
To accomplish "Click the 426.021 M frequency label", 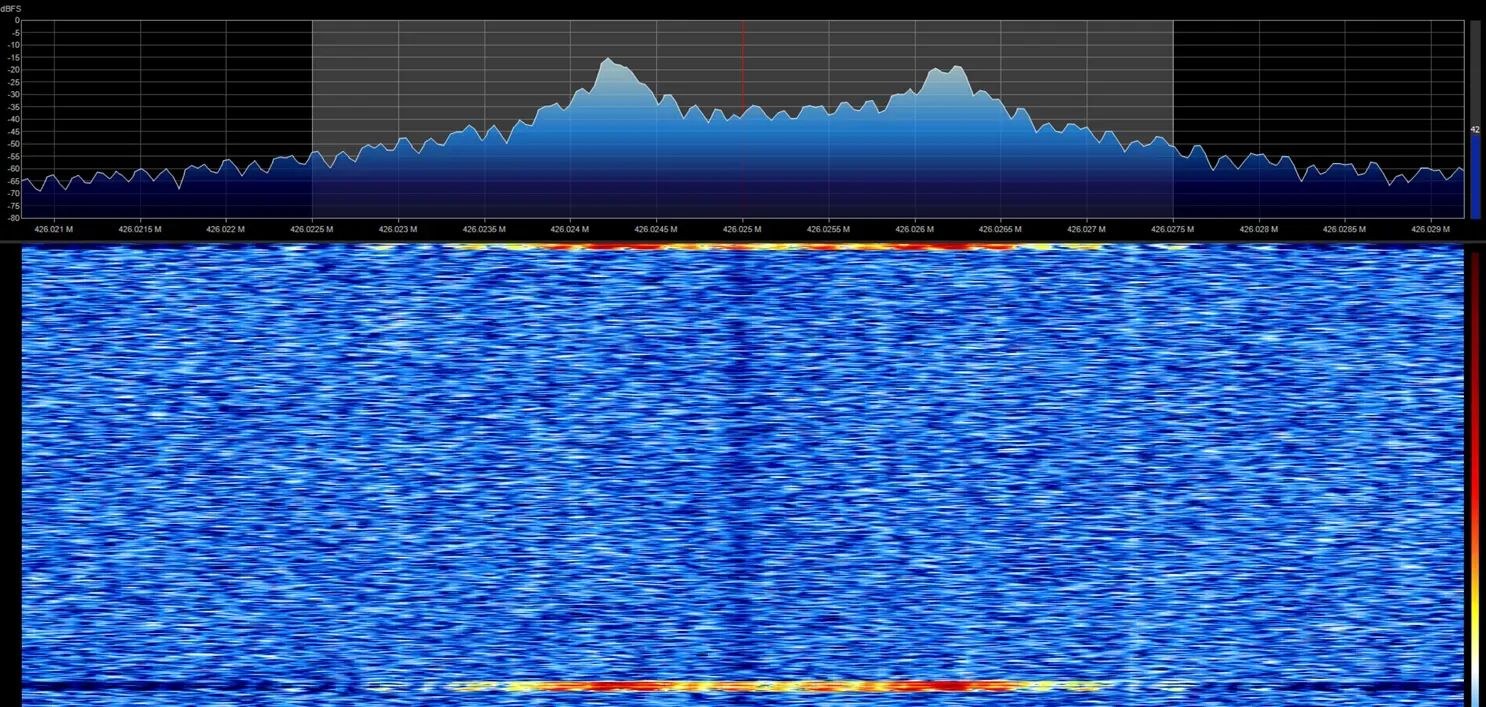I will pyautogui.click(x=53, y=229).
